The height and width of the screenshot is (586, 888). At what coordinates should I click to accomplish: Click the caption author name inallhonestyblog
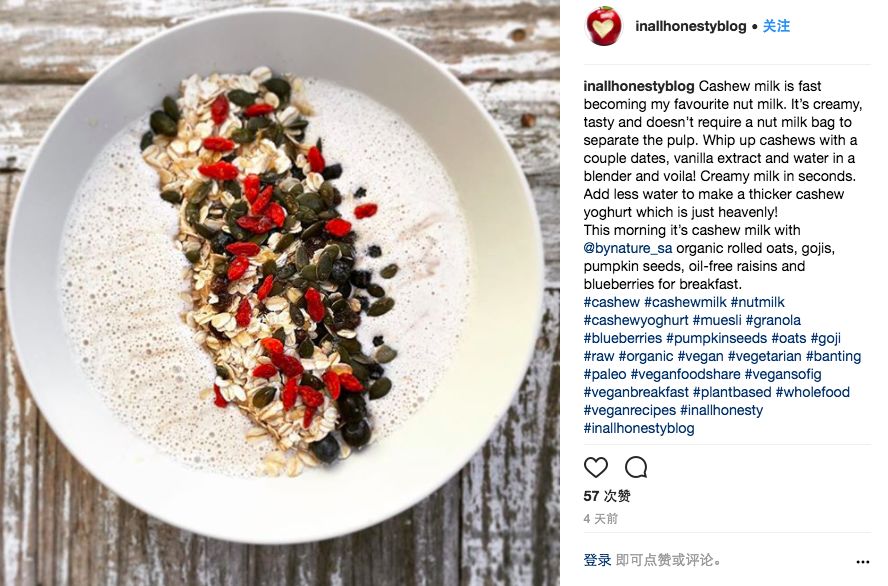[639, 86]
